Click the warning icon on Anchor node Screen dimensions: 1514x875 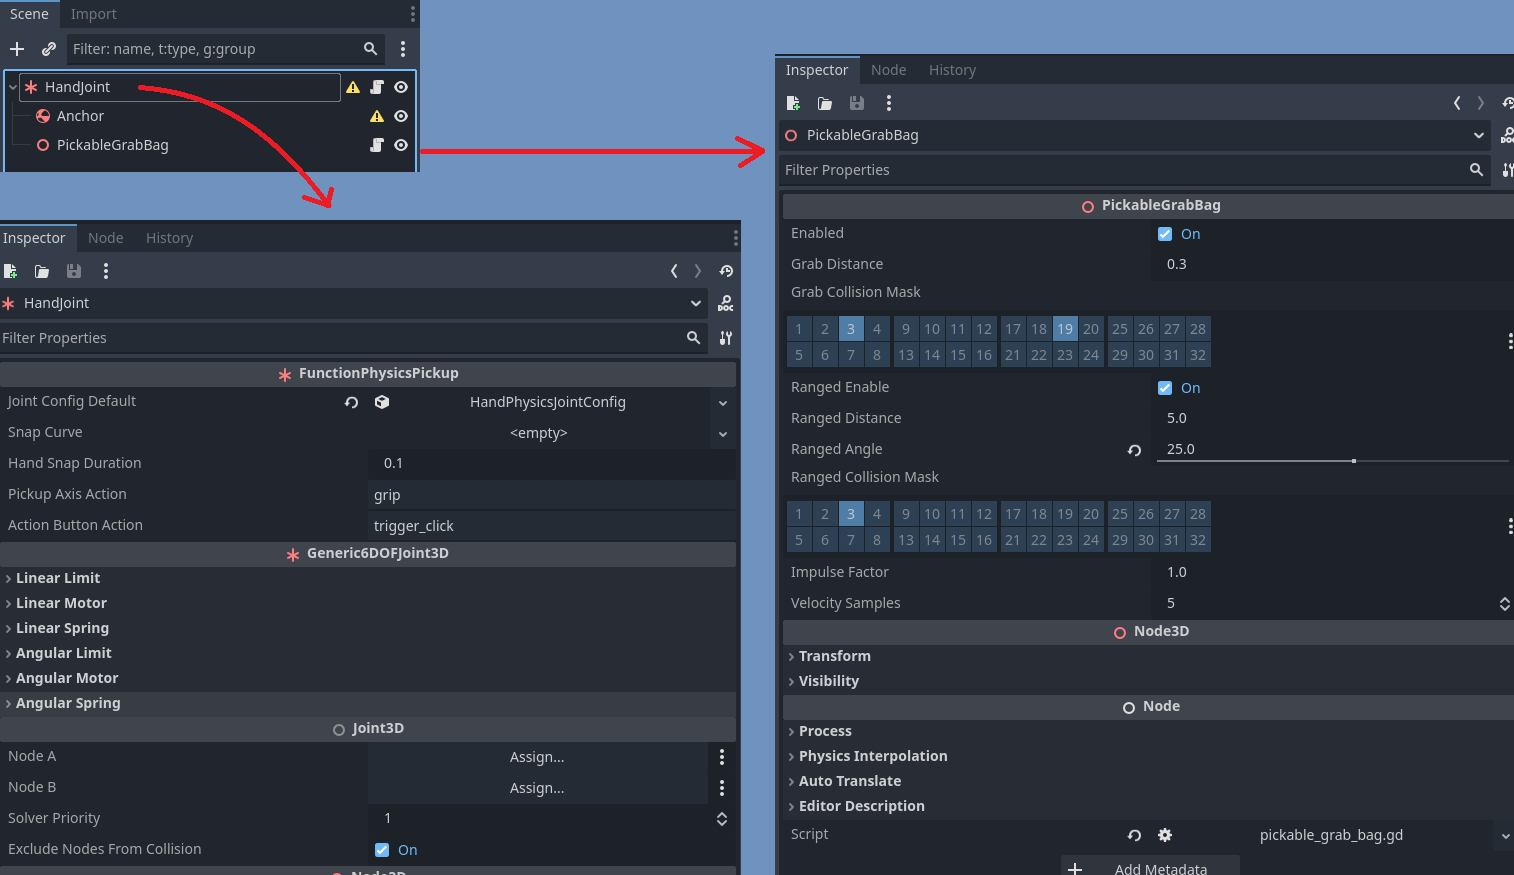click(x=377, y=116)
